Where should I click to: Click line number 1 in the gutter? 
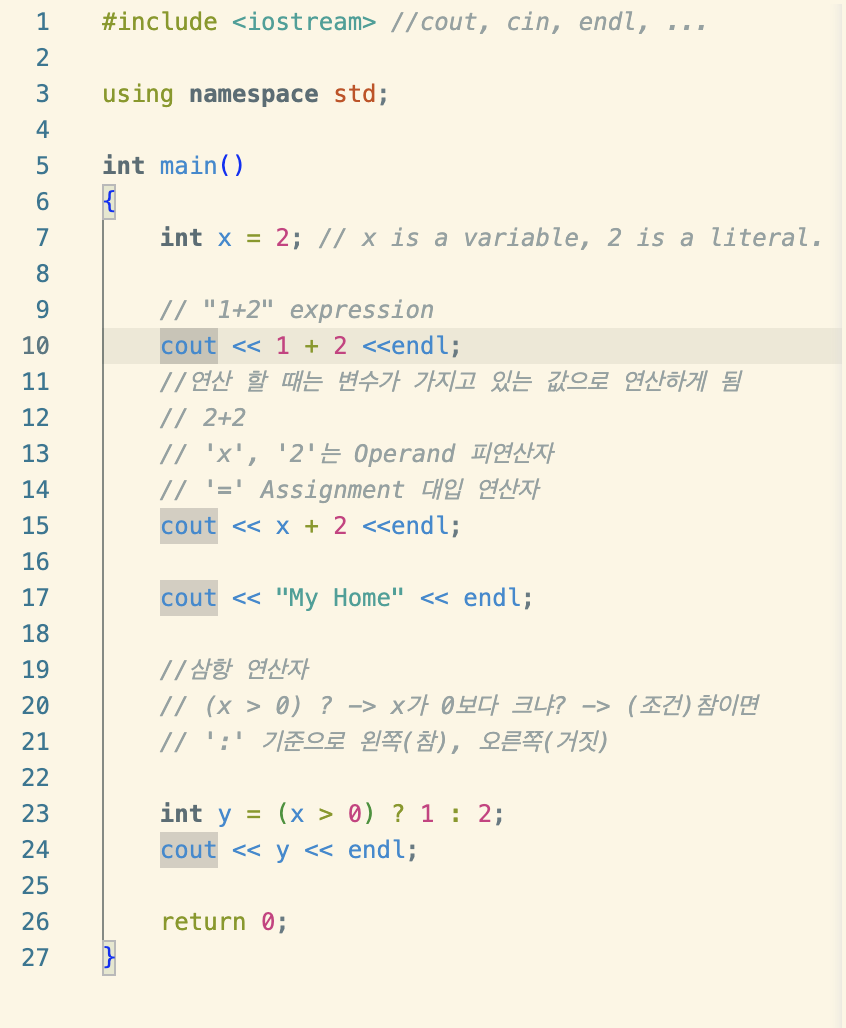(43, 22)
